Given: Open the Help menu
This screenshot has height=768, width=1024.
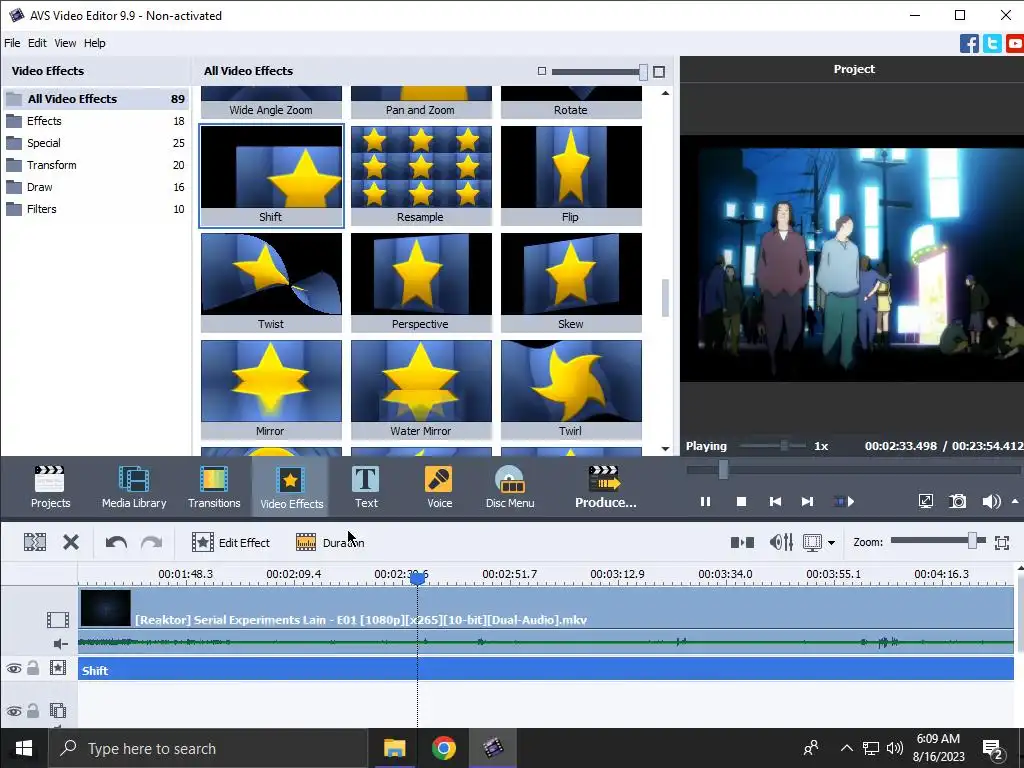Looking at the screenshot, I should (x=95, y=43).
